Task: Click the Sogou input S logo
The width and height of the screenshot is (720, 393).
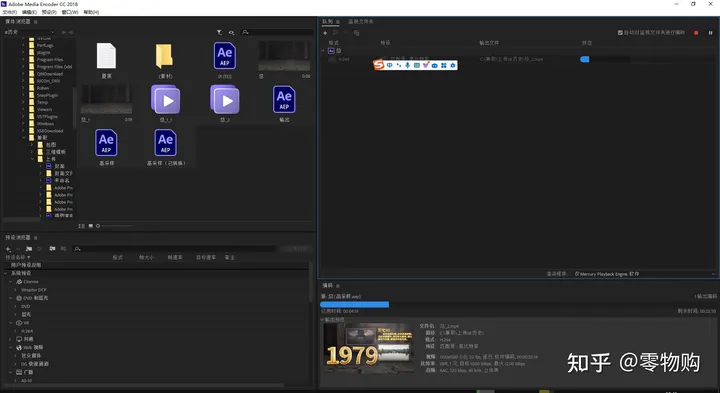Action: click(x=378, y=65)
